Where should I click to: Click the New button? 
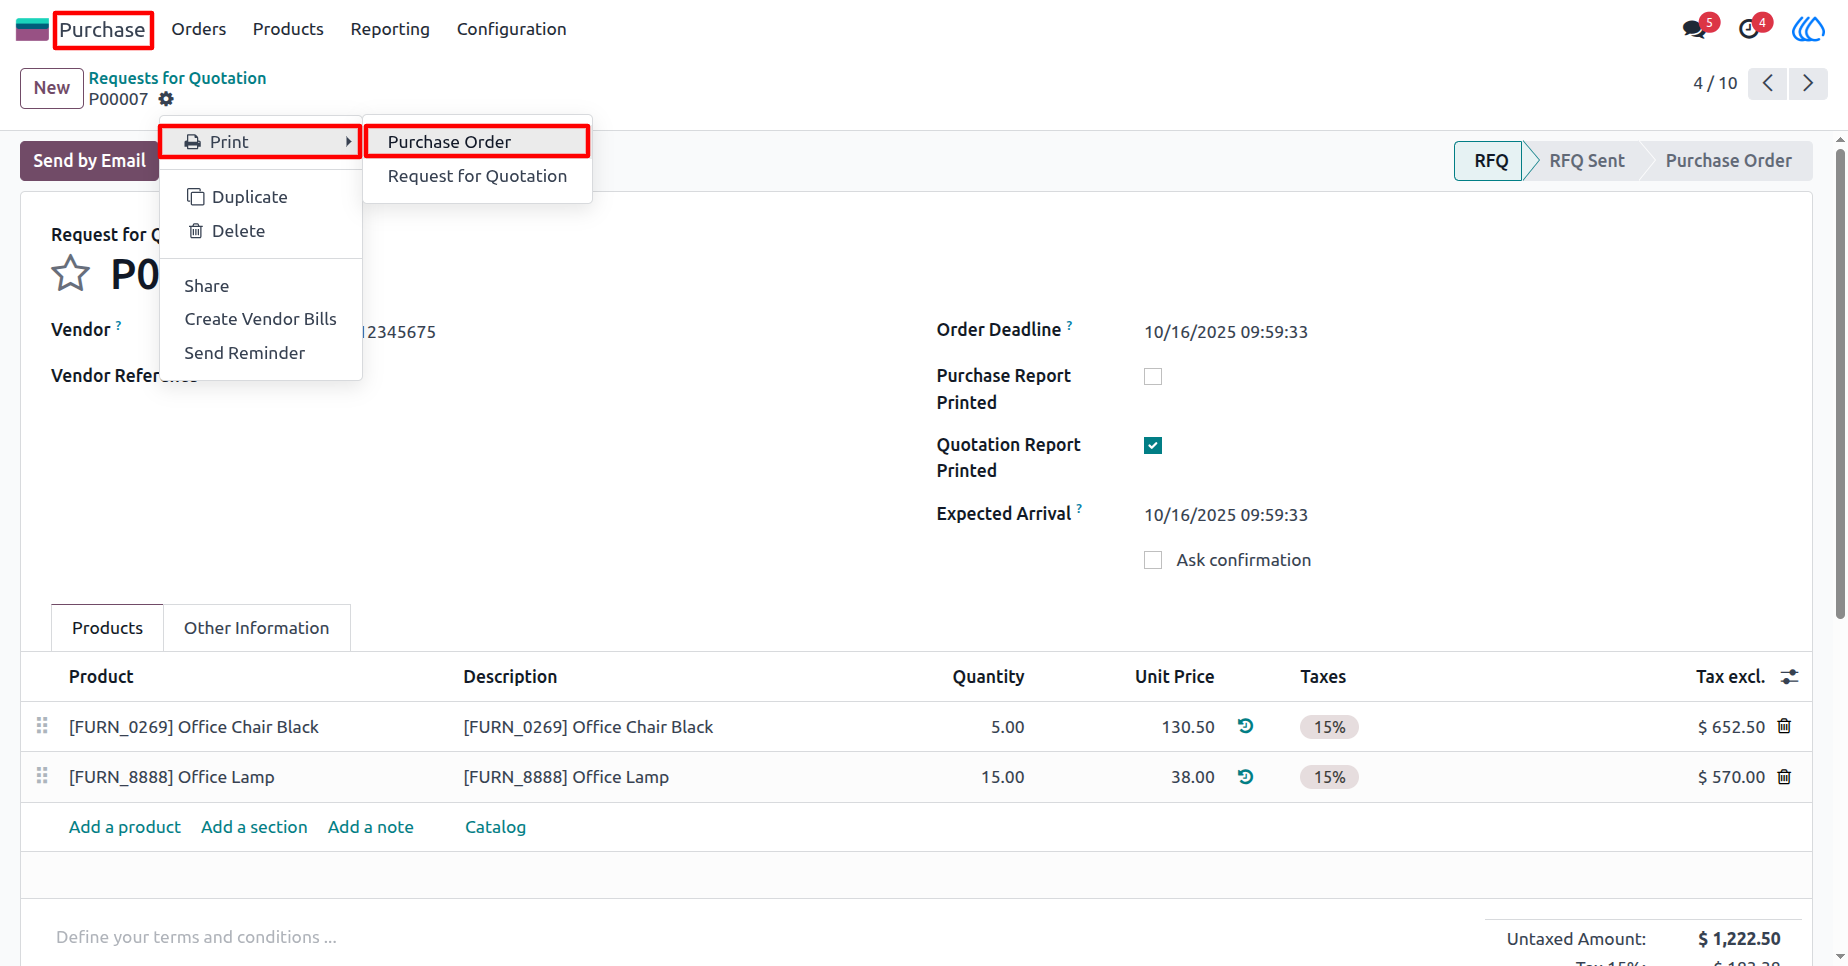[52, 88]
